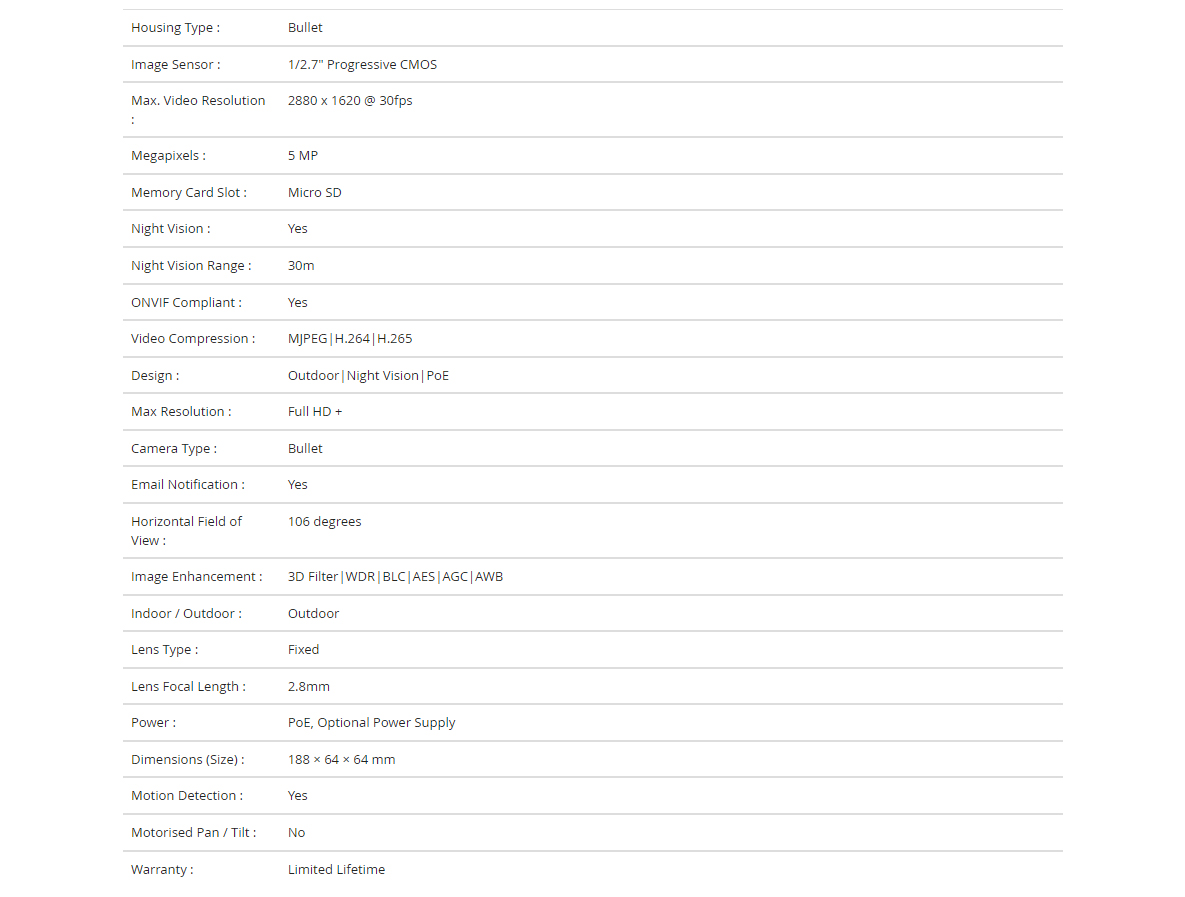Click the Outdoor|Night Vision|PoE design value
The width and height of the screenshot is (1185, 897).
coord(368,376)
